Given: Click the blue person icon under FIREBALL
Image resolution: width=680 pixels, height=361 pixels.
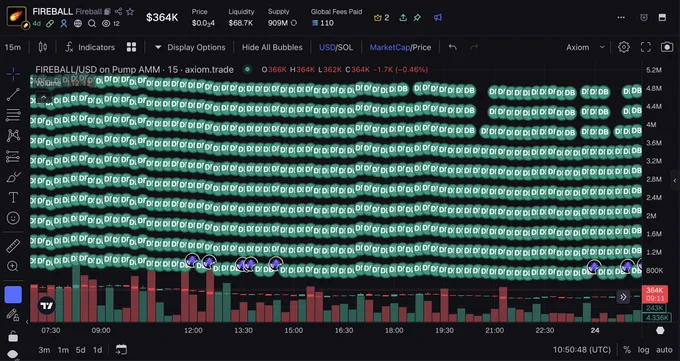Looking at the screenshot, I should click(64, 24).
